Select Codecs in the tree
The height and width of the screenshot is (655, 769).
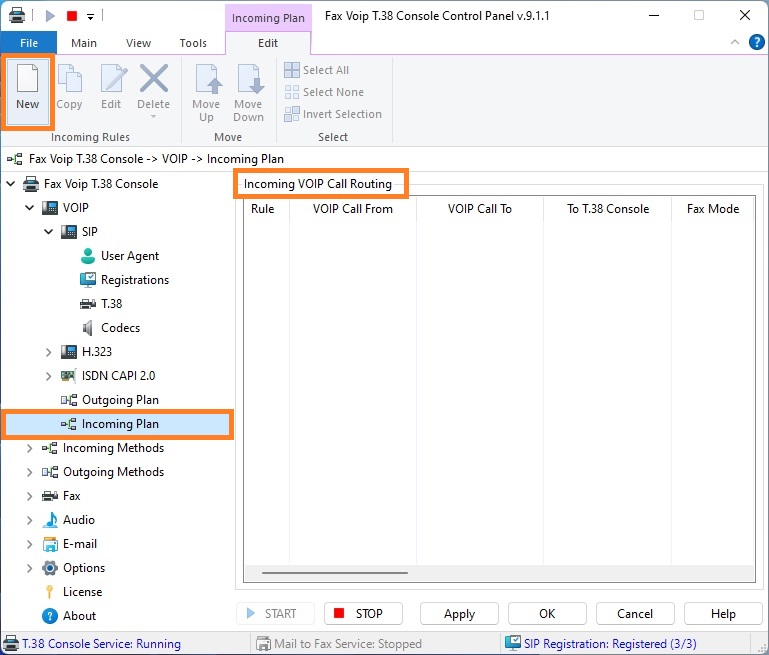tap(120, 328)
